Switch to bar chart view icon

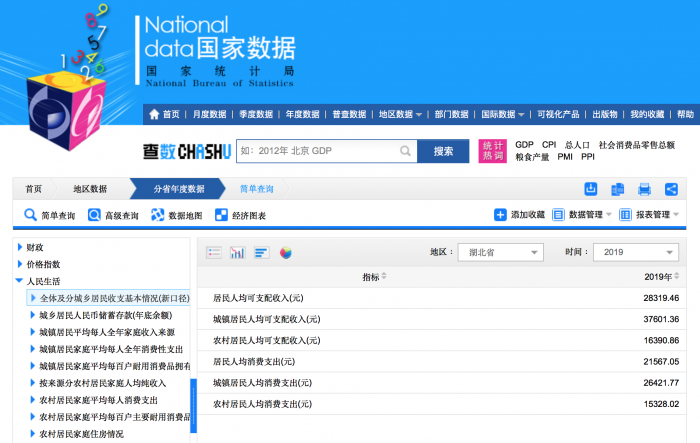(238, 252)
